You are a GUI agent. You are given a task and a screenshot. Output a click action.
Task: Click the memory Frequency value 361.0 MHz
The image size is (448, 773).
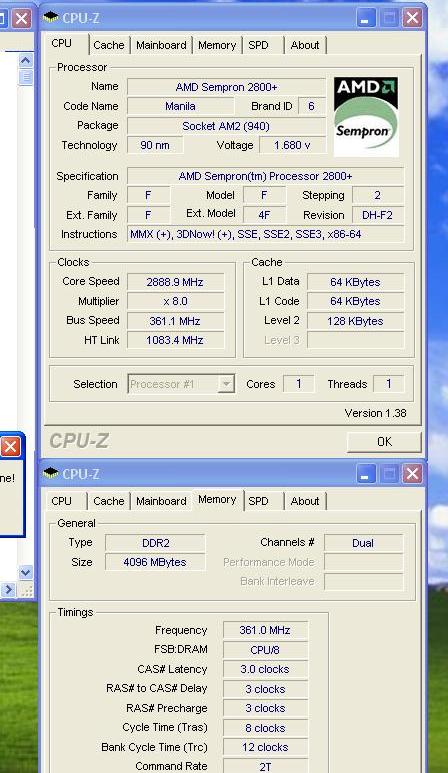point(265,630)
